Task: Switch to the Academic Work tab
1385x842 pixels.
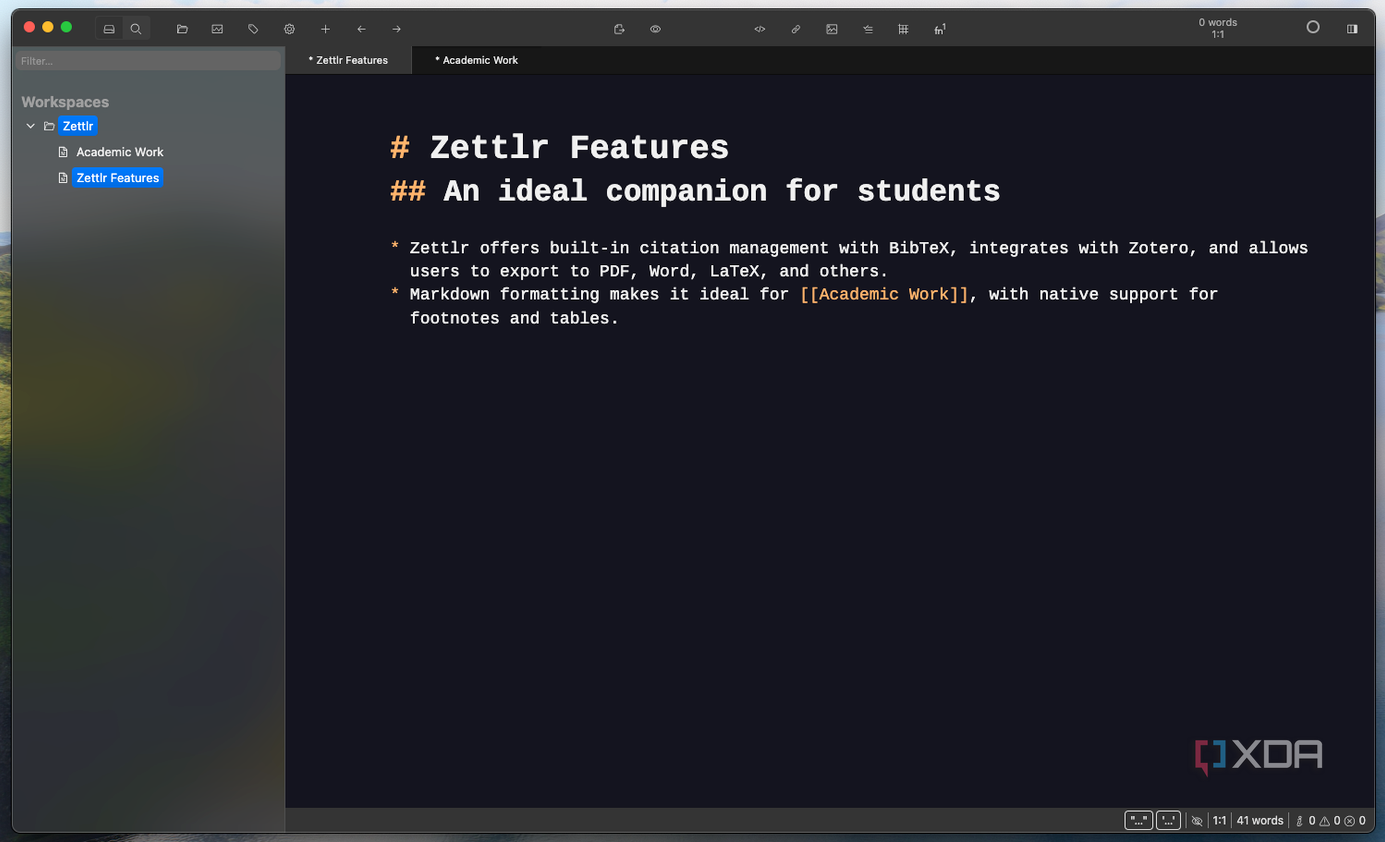Action: tap(476, 60)
